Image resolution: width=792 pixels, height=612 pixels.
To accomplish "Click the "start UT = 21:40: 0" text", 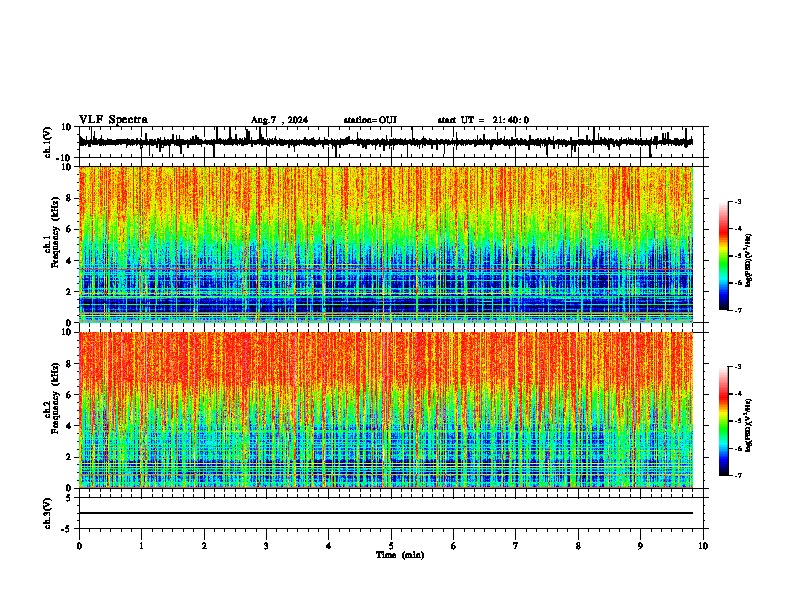I will pos(483,120).
